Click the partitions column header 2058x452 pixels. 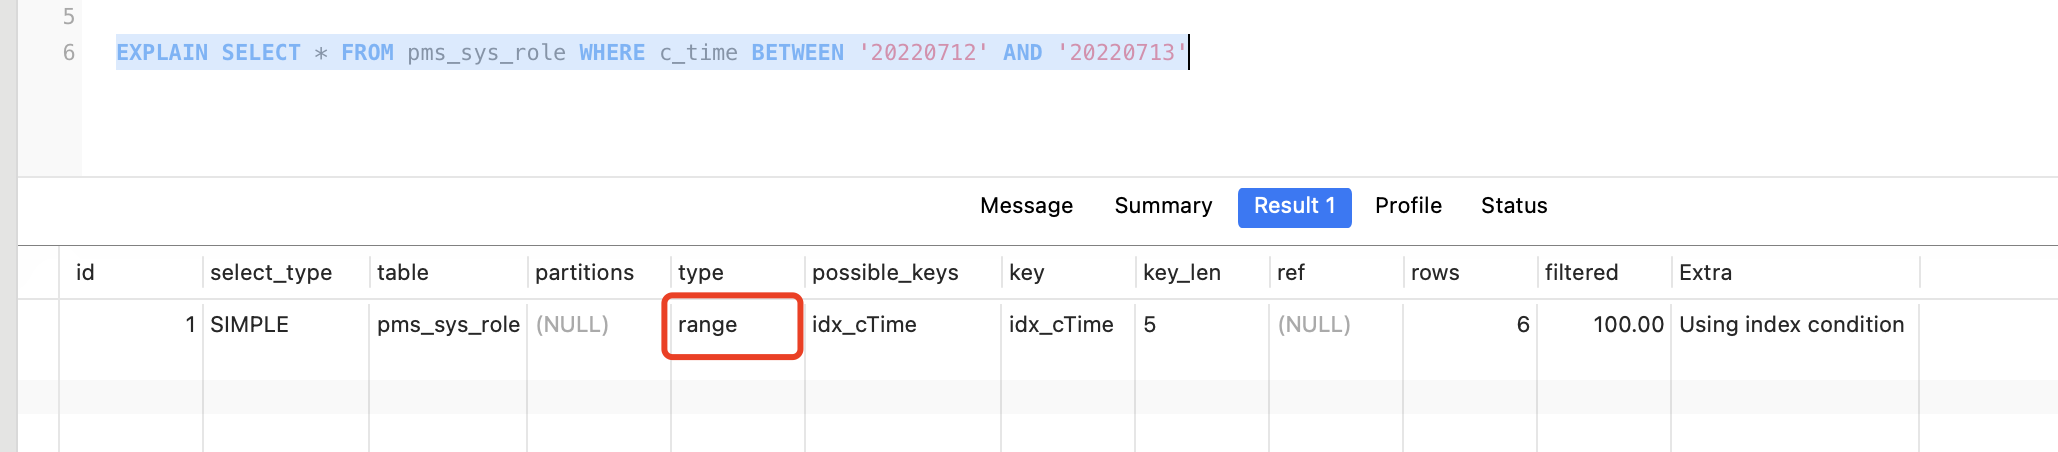(584, 273)
